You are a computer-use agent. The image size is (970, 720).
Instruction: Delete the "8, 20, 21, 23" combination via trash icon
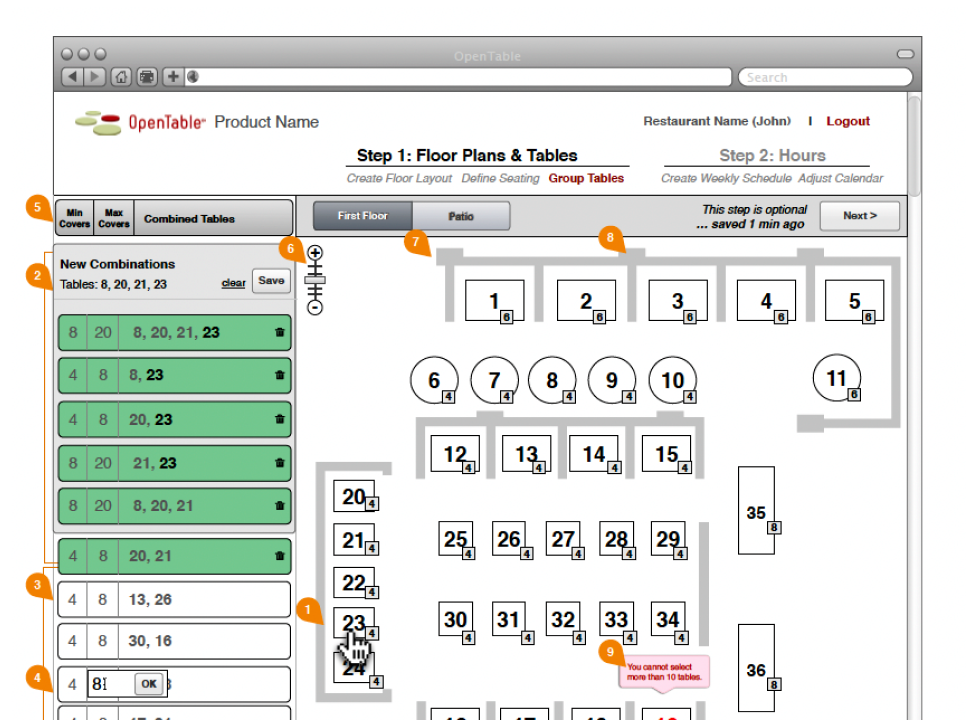pos(279,333)
